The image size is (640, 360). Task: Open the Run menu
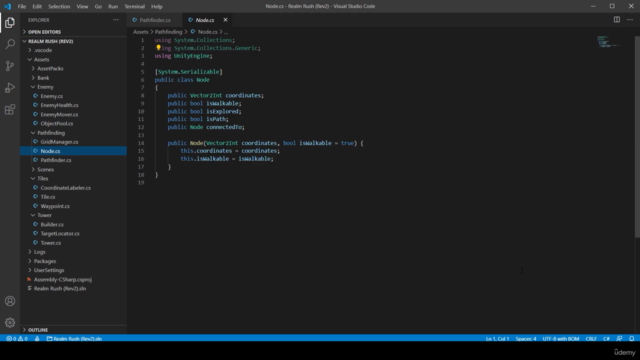coord(113,7)
